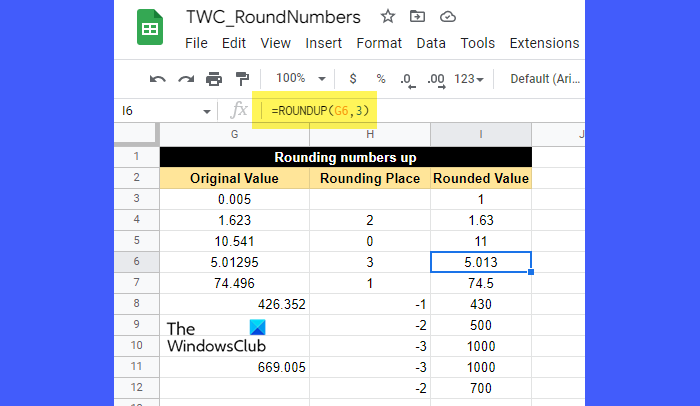Select the Paint format tool
Image resolution: width=700 pixels, height=406 pixels.
pyautogui.click(x=241, y=78)
